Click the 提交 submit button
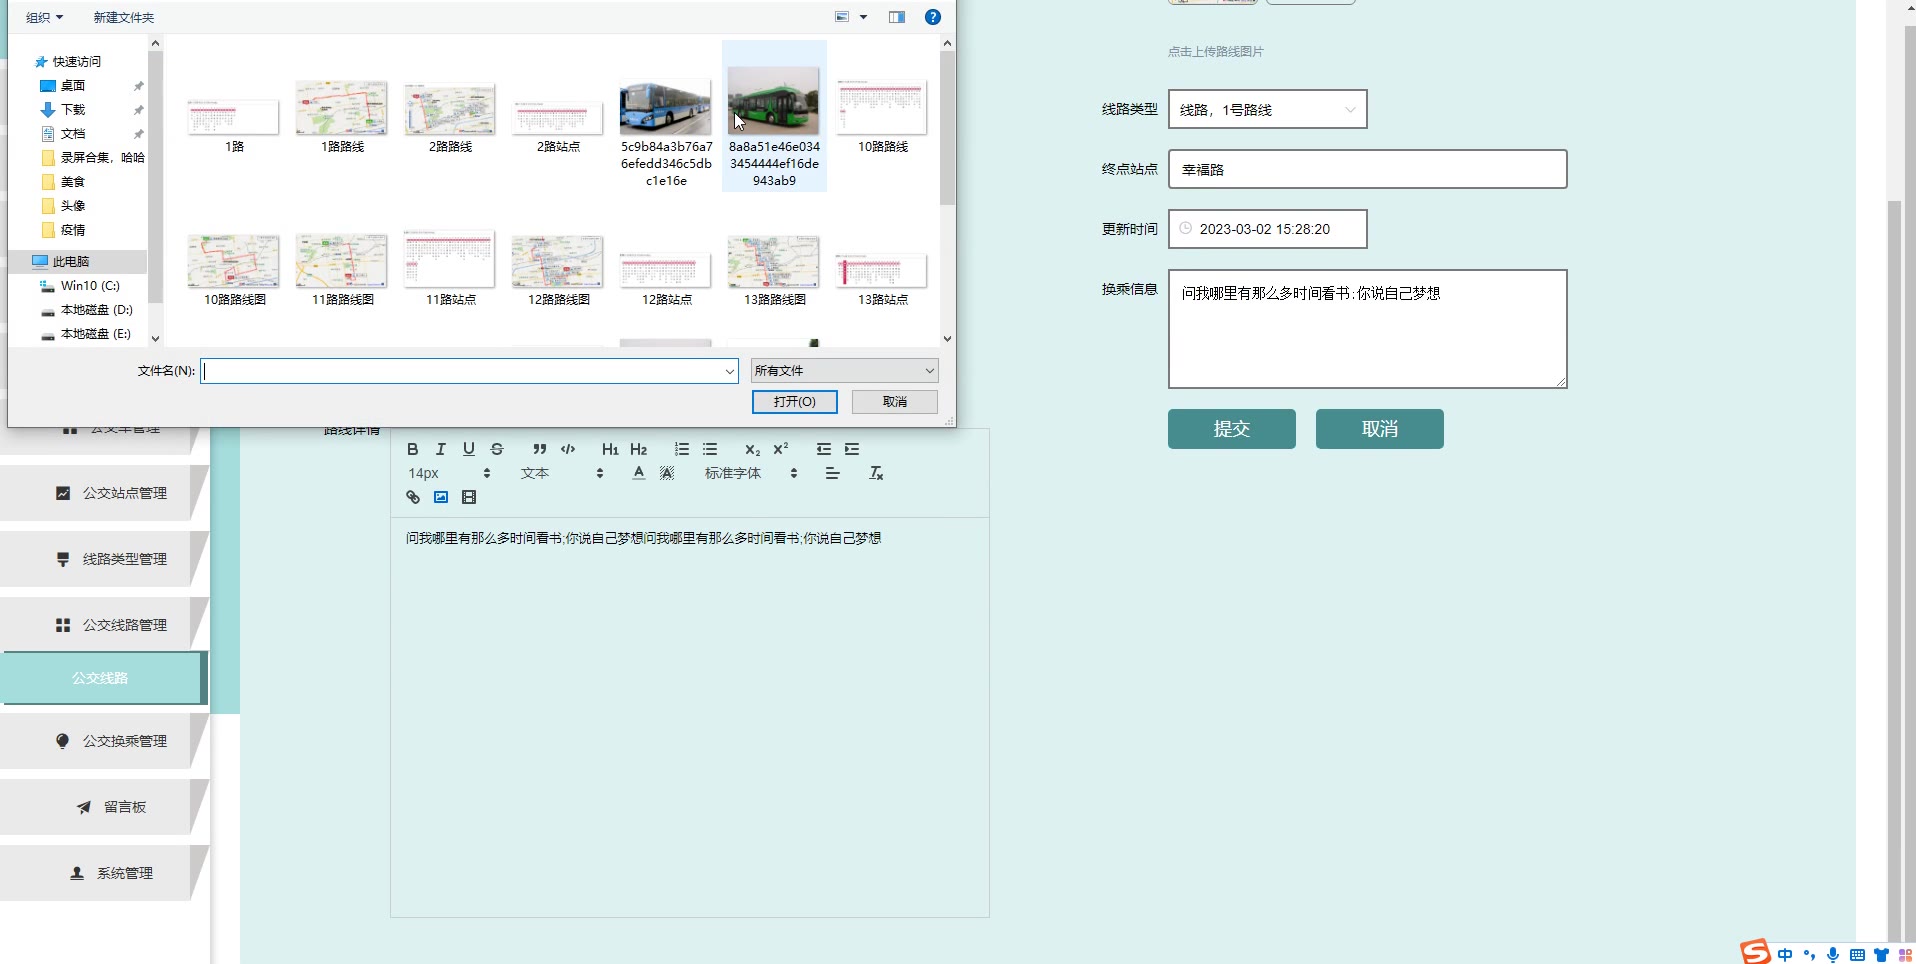Viewport: 1916px width, 964px height. point(1231,429)
